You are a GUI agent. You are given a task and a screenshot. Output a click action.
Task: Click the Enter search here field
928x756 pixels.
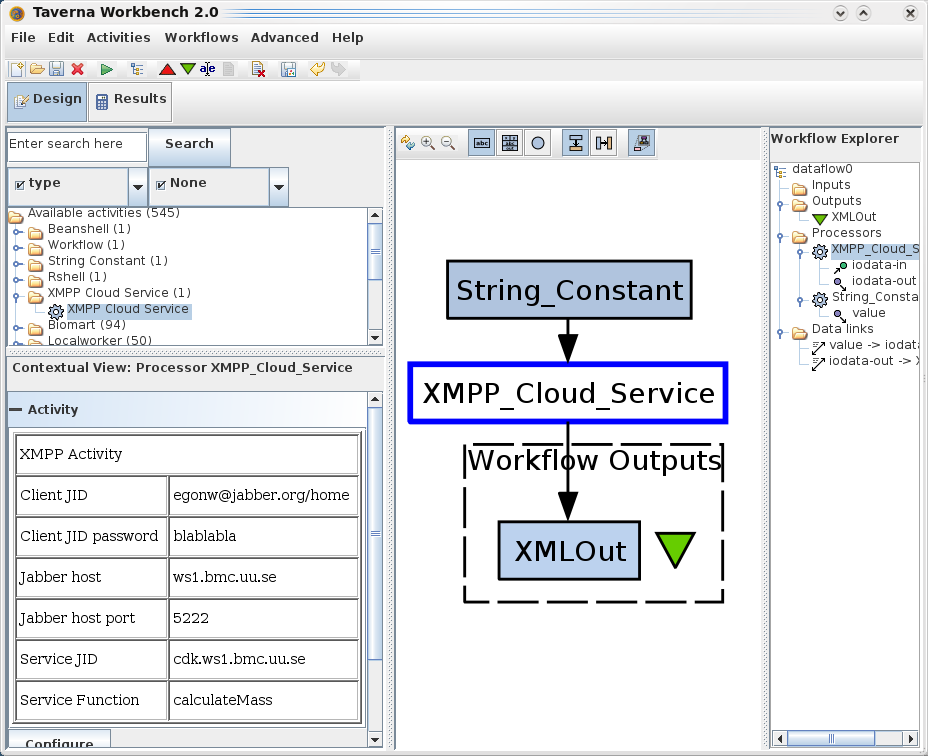77,144
